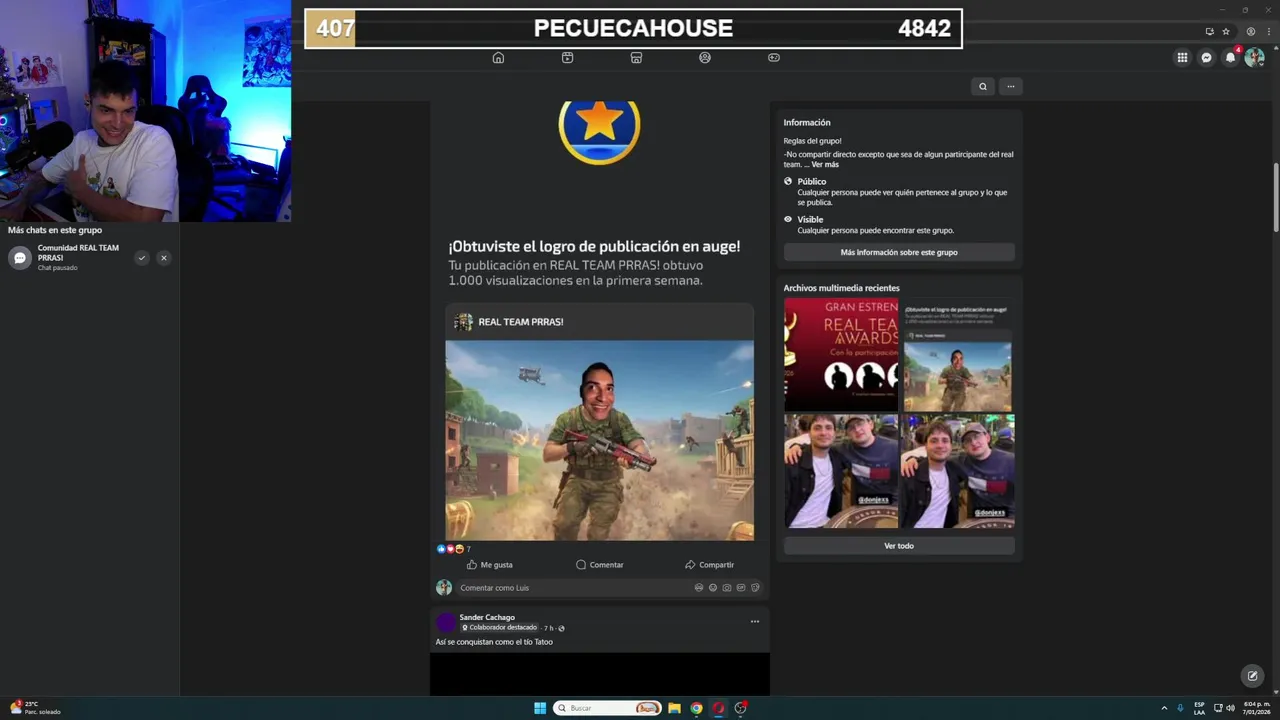1280x720 pixels.
Task: Focus the Comentar como Luis field
Action: pyautogui.click(x=610, y=588)
